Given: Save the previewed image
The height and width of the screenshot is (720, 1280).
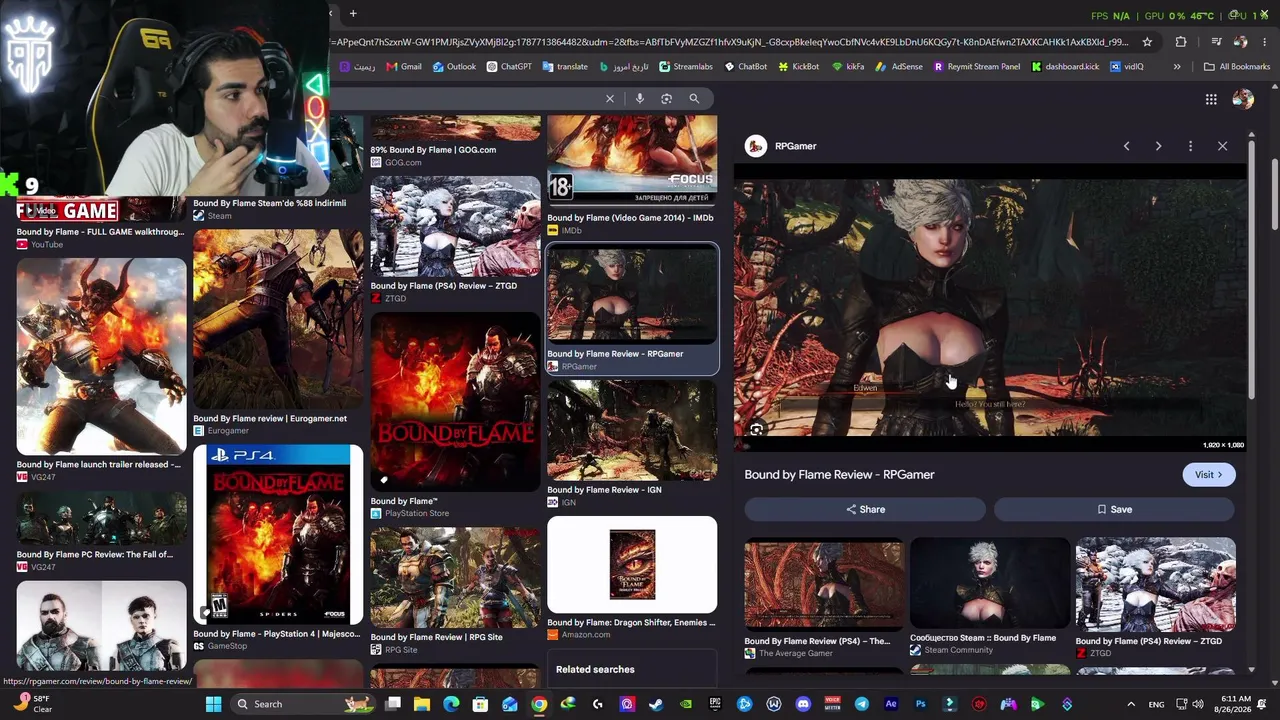Looking at the screenshot, I should click(x=1114, y=509).
